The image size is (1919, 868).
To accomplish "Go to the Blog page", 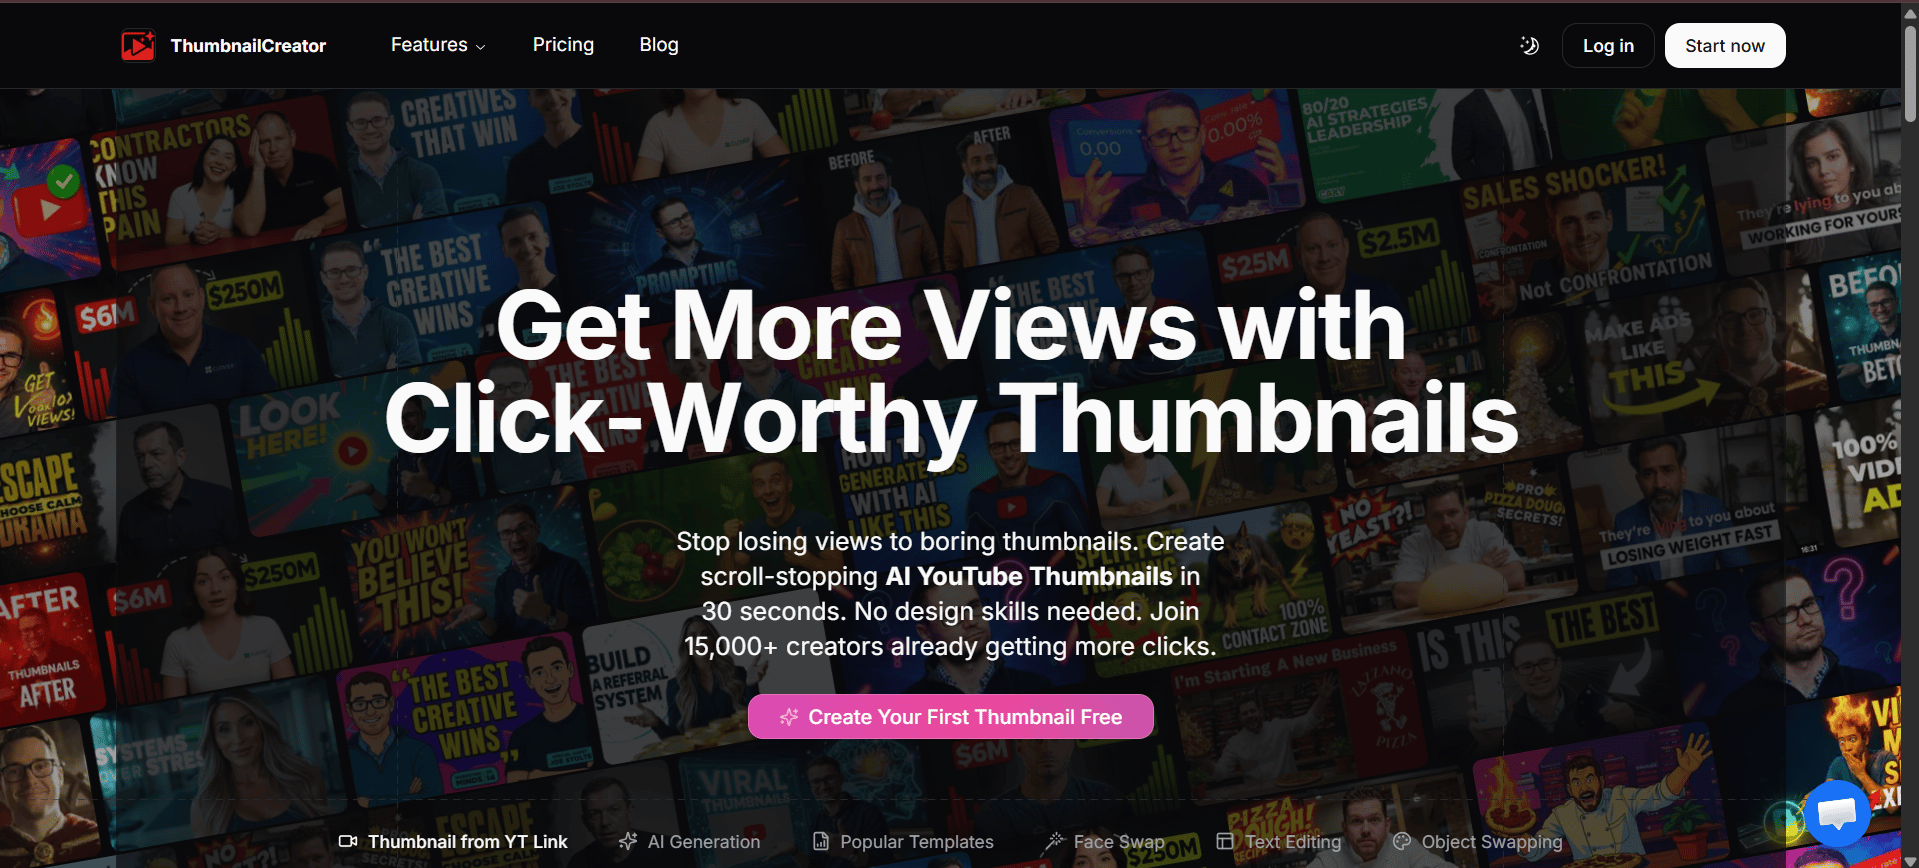I will (x=659, y=45).
